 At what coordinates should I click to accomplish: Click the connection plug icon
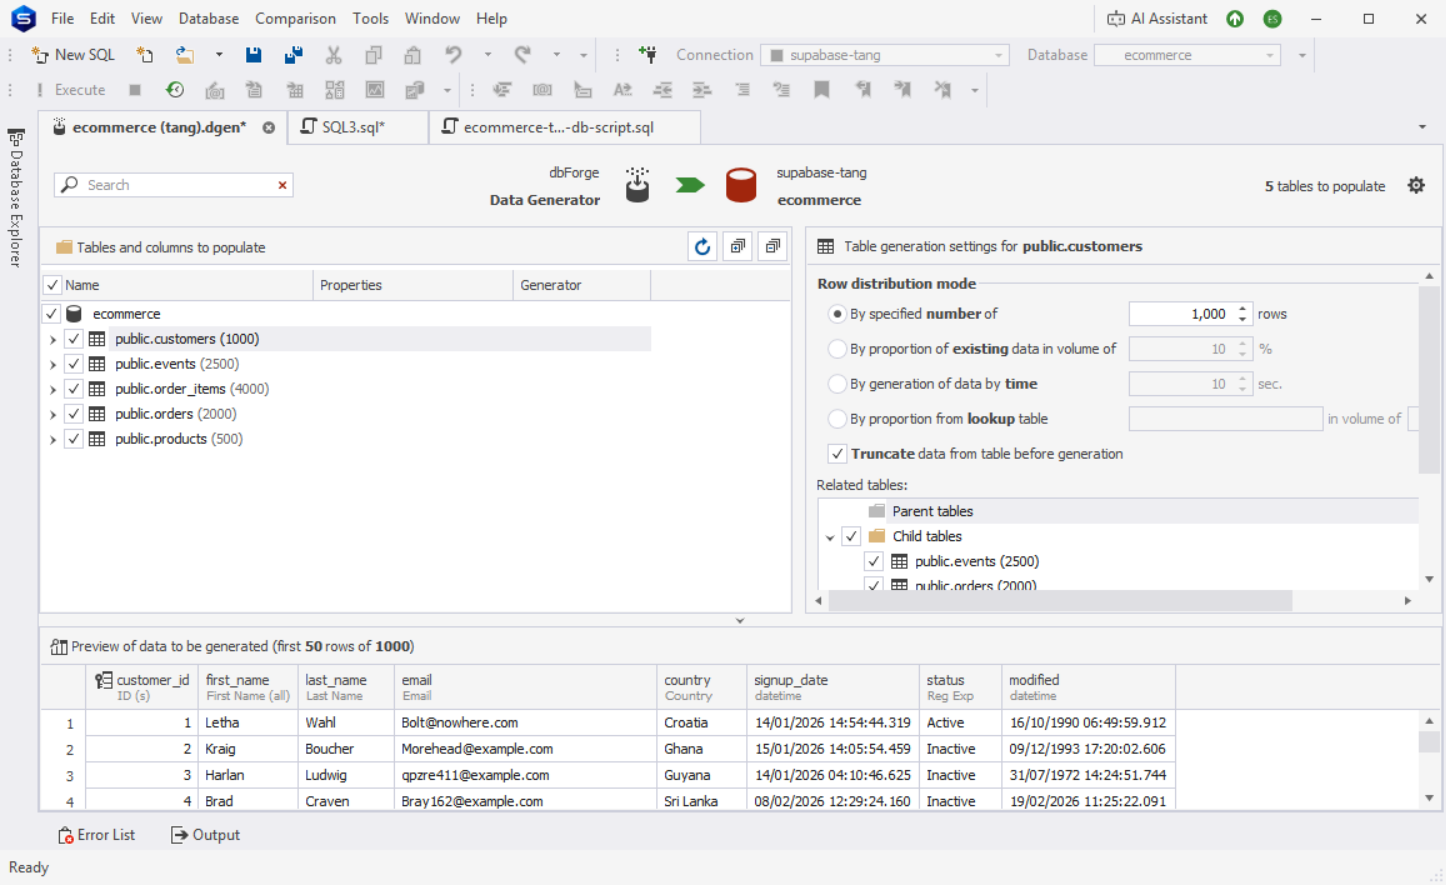648,55
